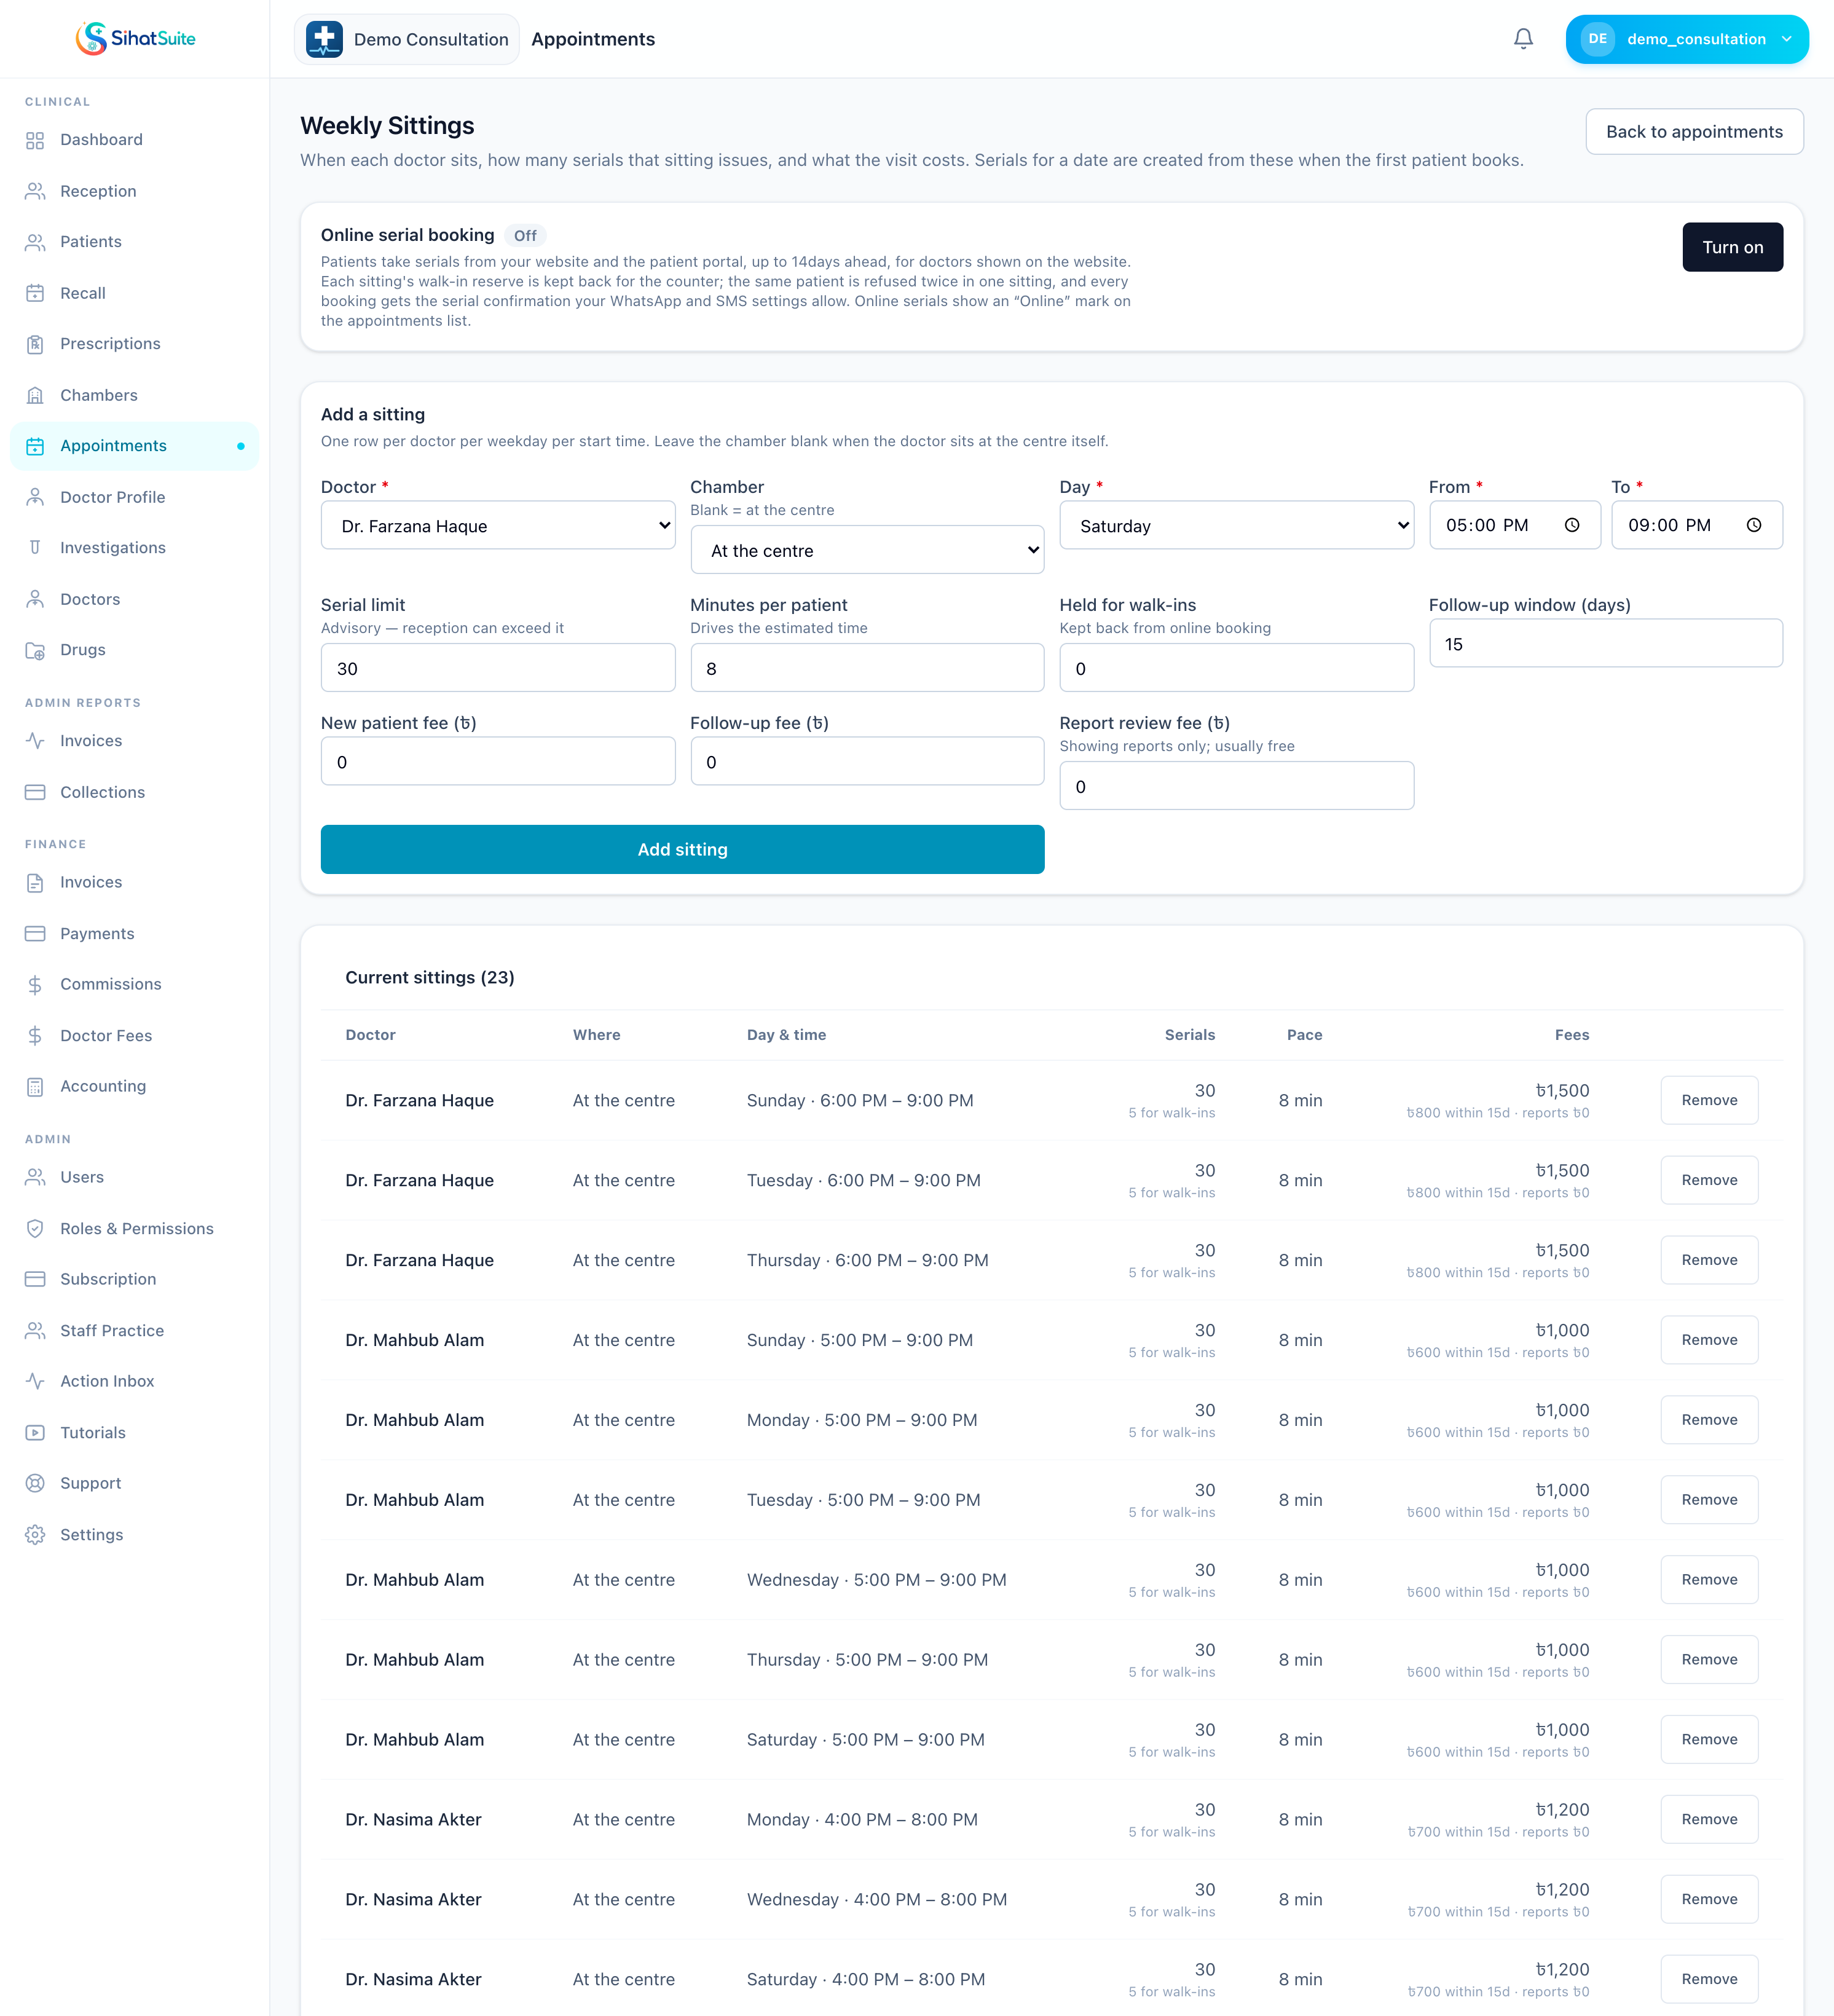Open the clock picker in To field

[x=1753, y=525]
